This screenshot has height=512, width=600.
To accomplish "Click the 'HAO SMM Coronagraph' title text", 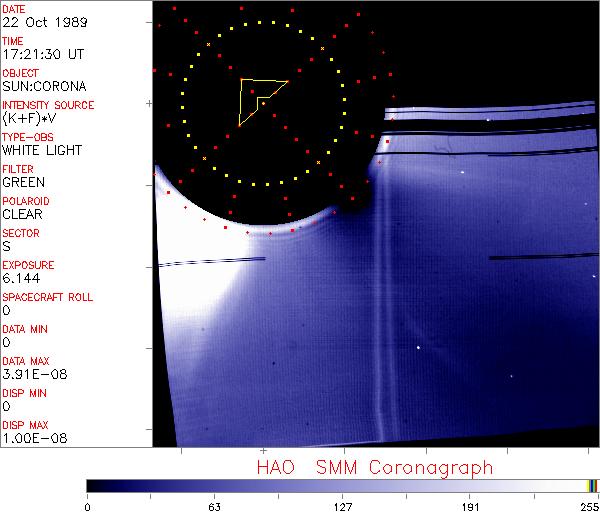I will point(374,467).
